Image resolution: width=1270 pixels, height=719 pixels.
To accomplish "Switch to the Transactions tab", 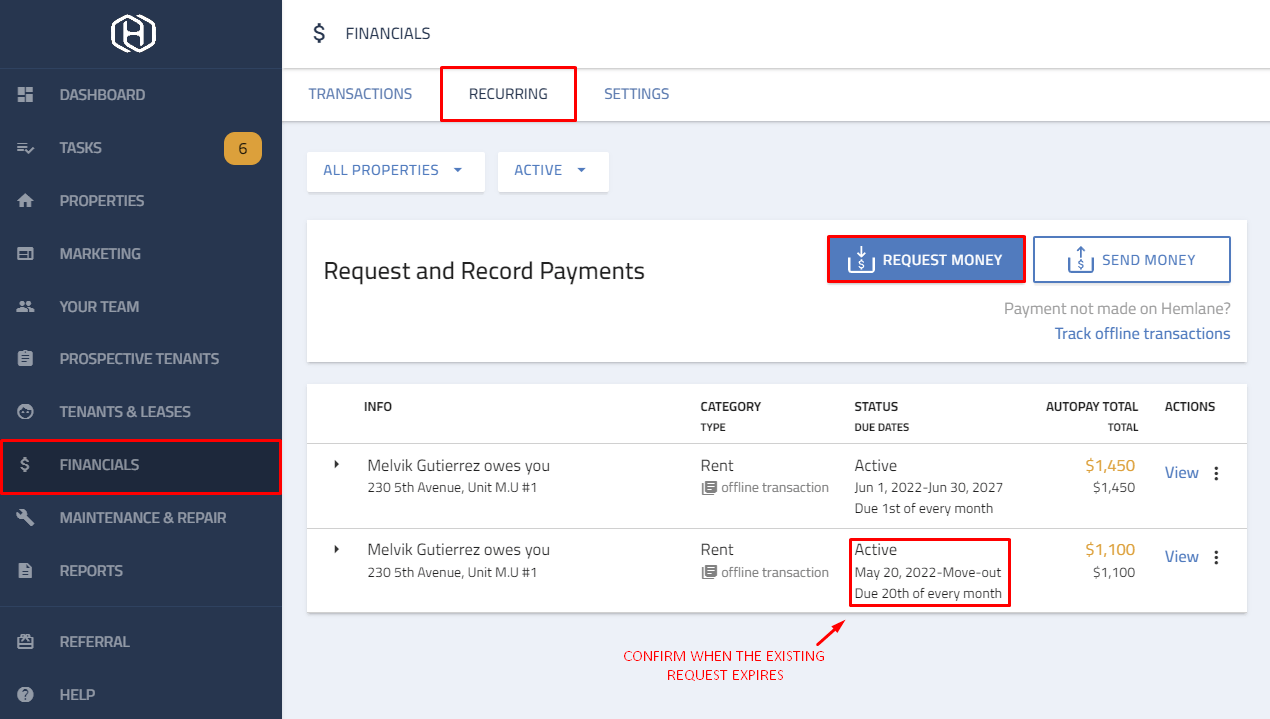I will 360,93.
